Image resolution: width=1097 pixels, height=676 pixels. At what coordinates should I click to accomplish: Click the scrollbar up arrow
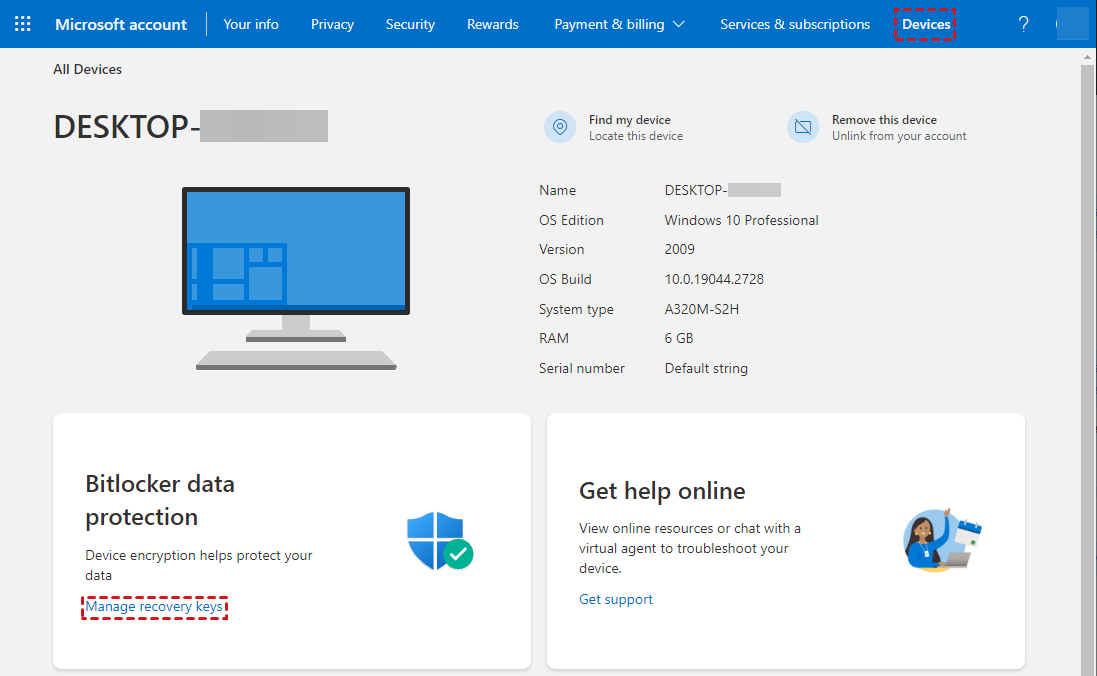tap(1087, 57)
